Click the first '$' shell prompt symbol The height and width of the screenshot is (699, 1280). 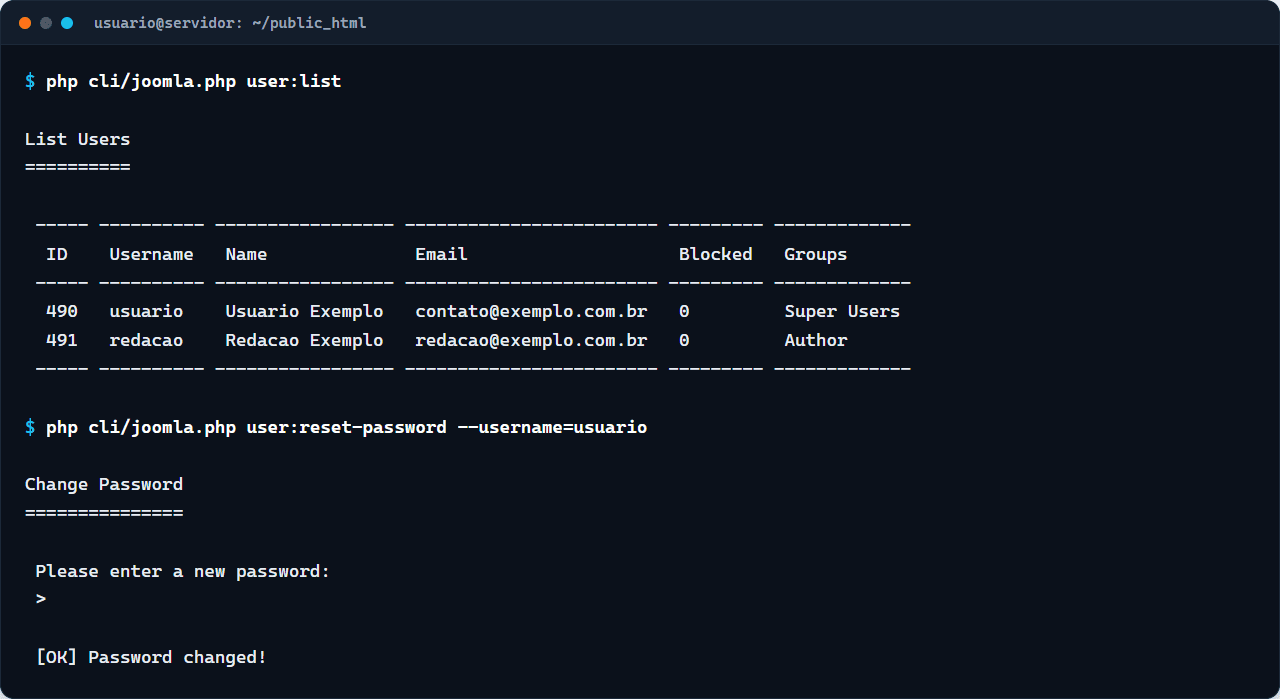click(x=30, y=81)
